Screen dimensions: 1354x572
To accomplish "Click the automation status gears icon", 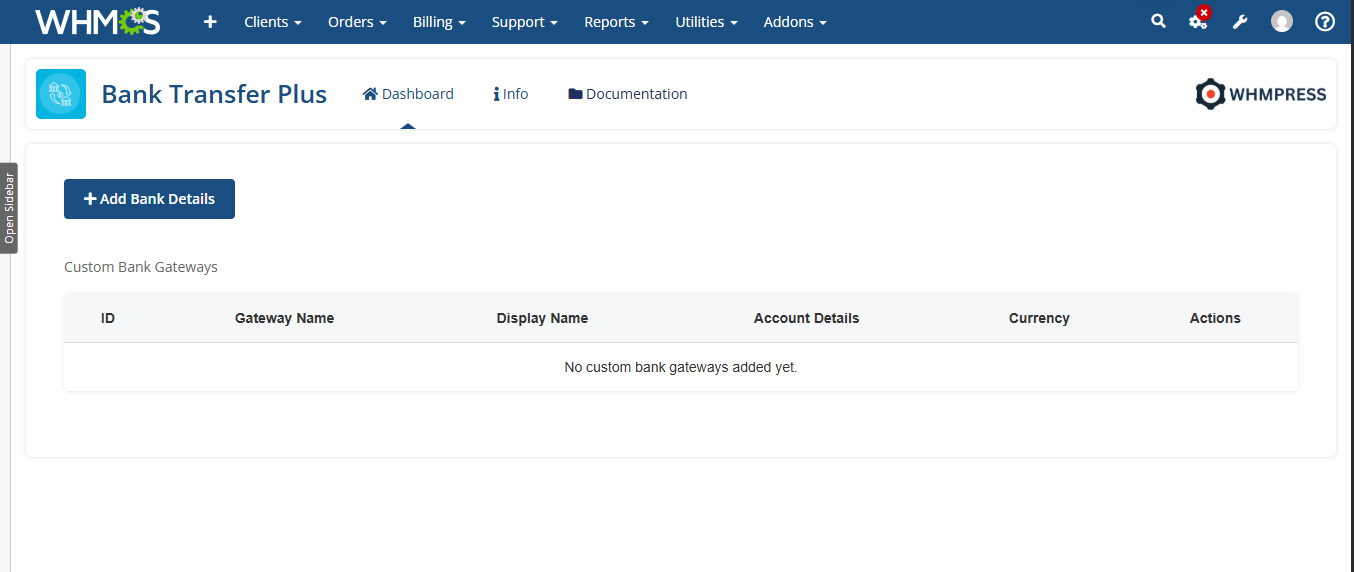I will 1198,21.
